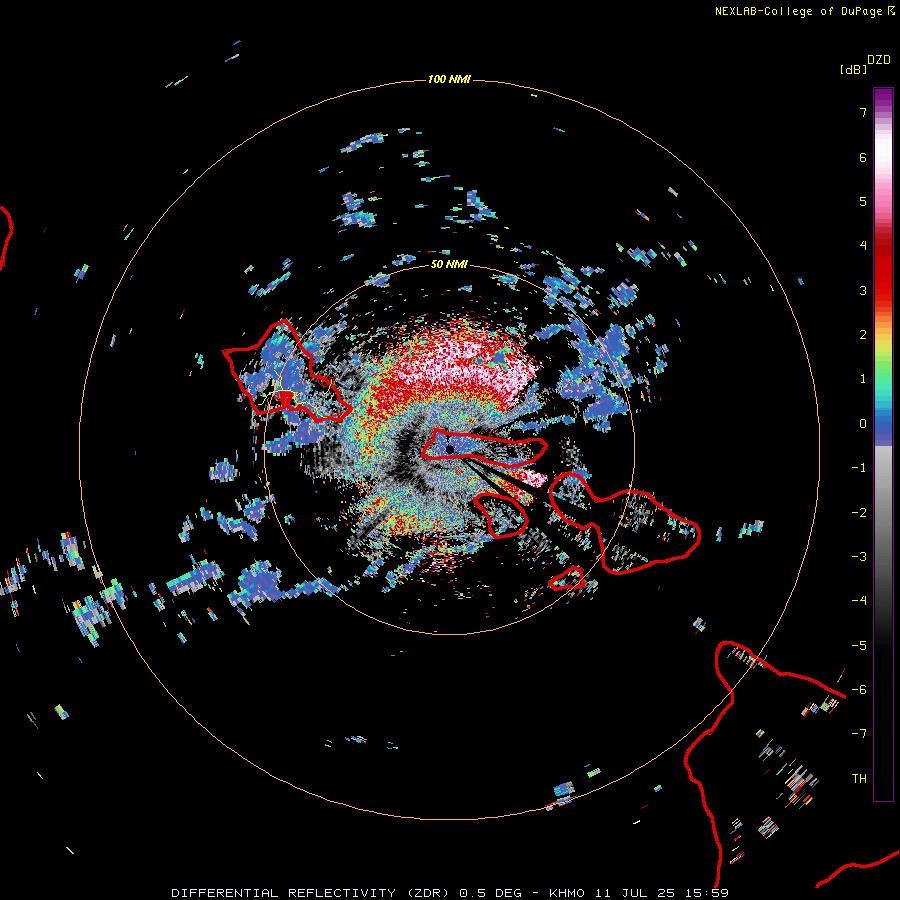Click the -6 dB label on the color scale

point(859,690)
